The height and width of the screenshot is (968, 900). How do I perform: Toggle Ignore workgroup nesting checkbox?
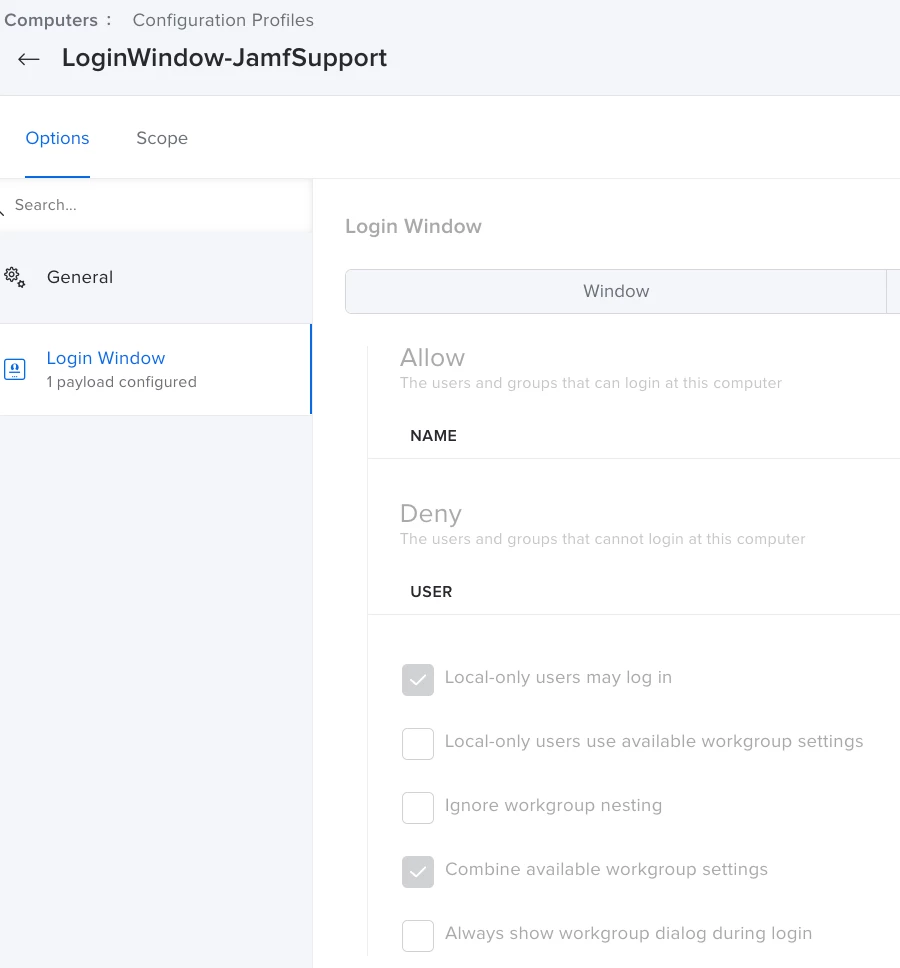(418, 808)
